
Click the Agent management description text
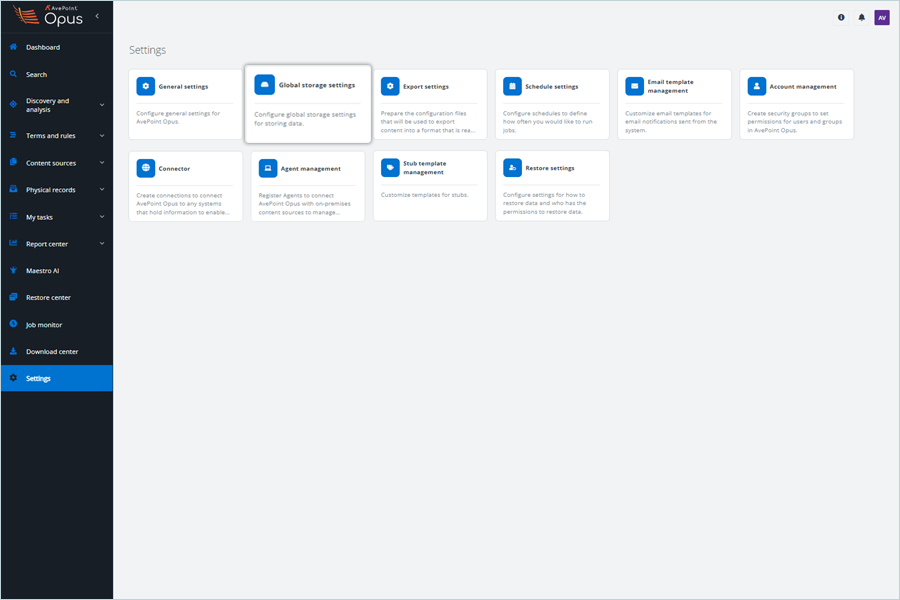click(304, 204)
